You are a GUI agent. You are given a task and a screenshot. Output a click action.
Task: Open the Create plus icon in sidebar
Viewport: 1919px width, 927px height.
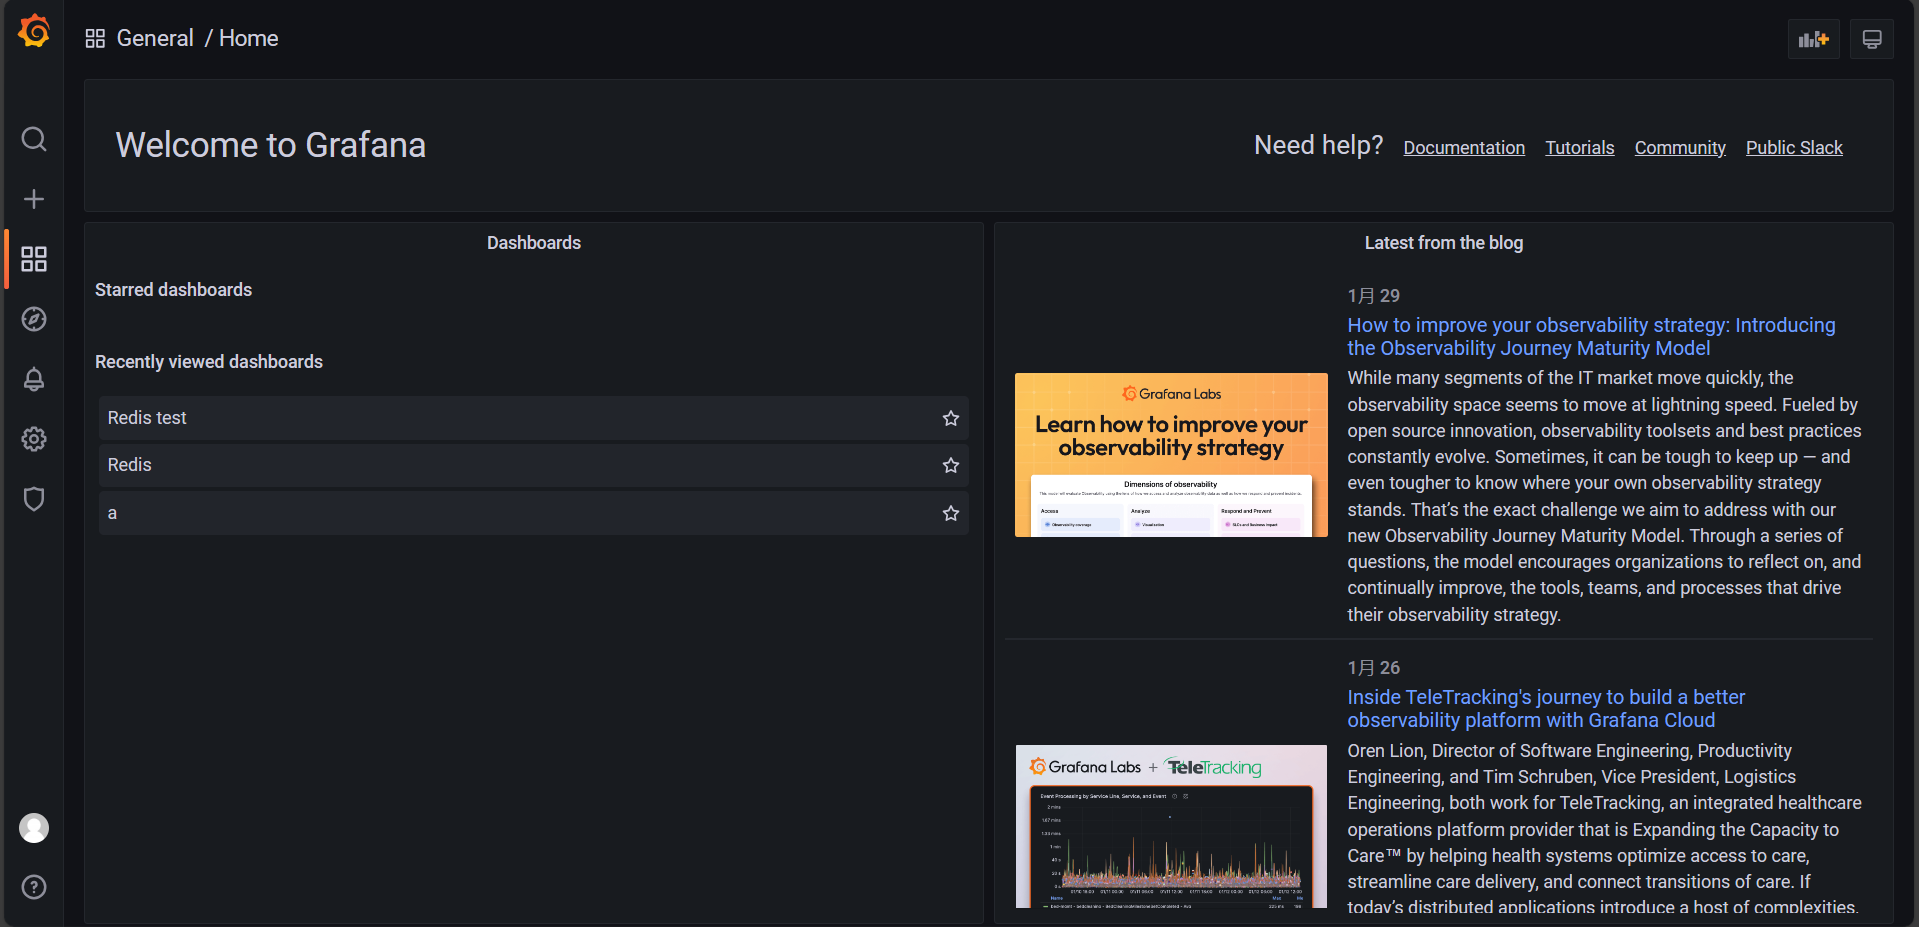34,199
